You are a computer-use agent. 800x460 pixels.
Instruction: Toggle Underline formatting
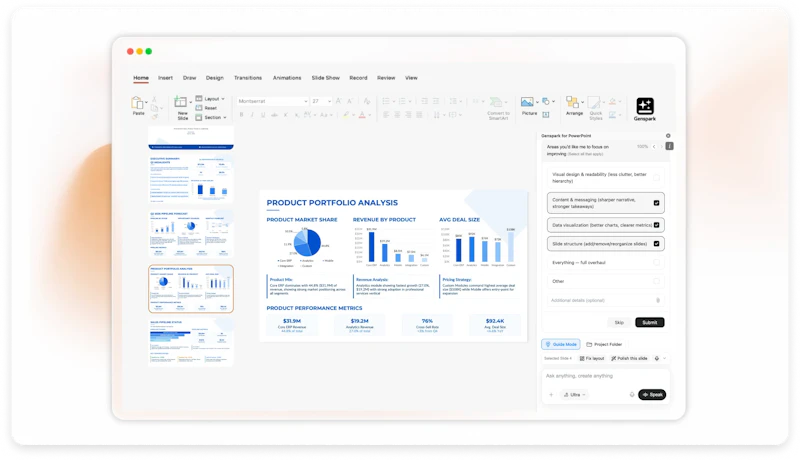pos(263,115)
